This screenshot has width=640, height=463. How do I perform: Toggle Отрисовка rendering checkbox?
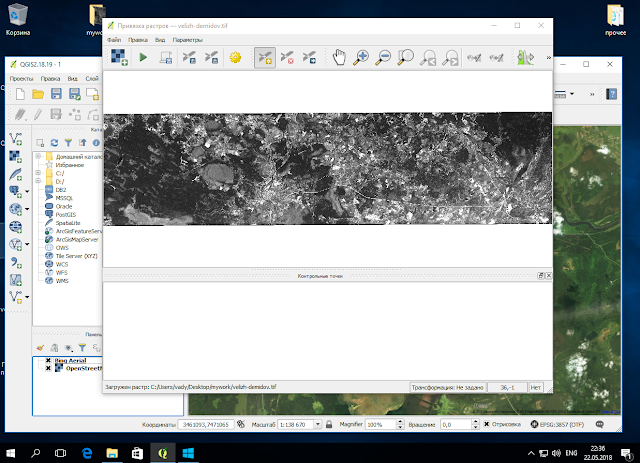(x=487, y=424)
